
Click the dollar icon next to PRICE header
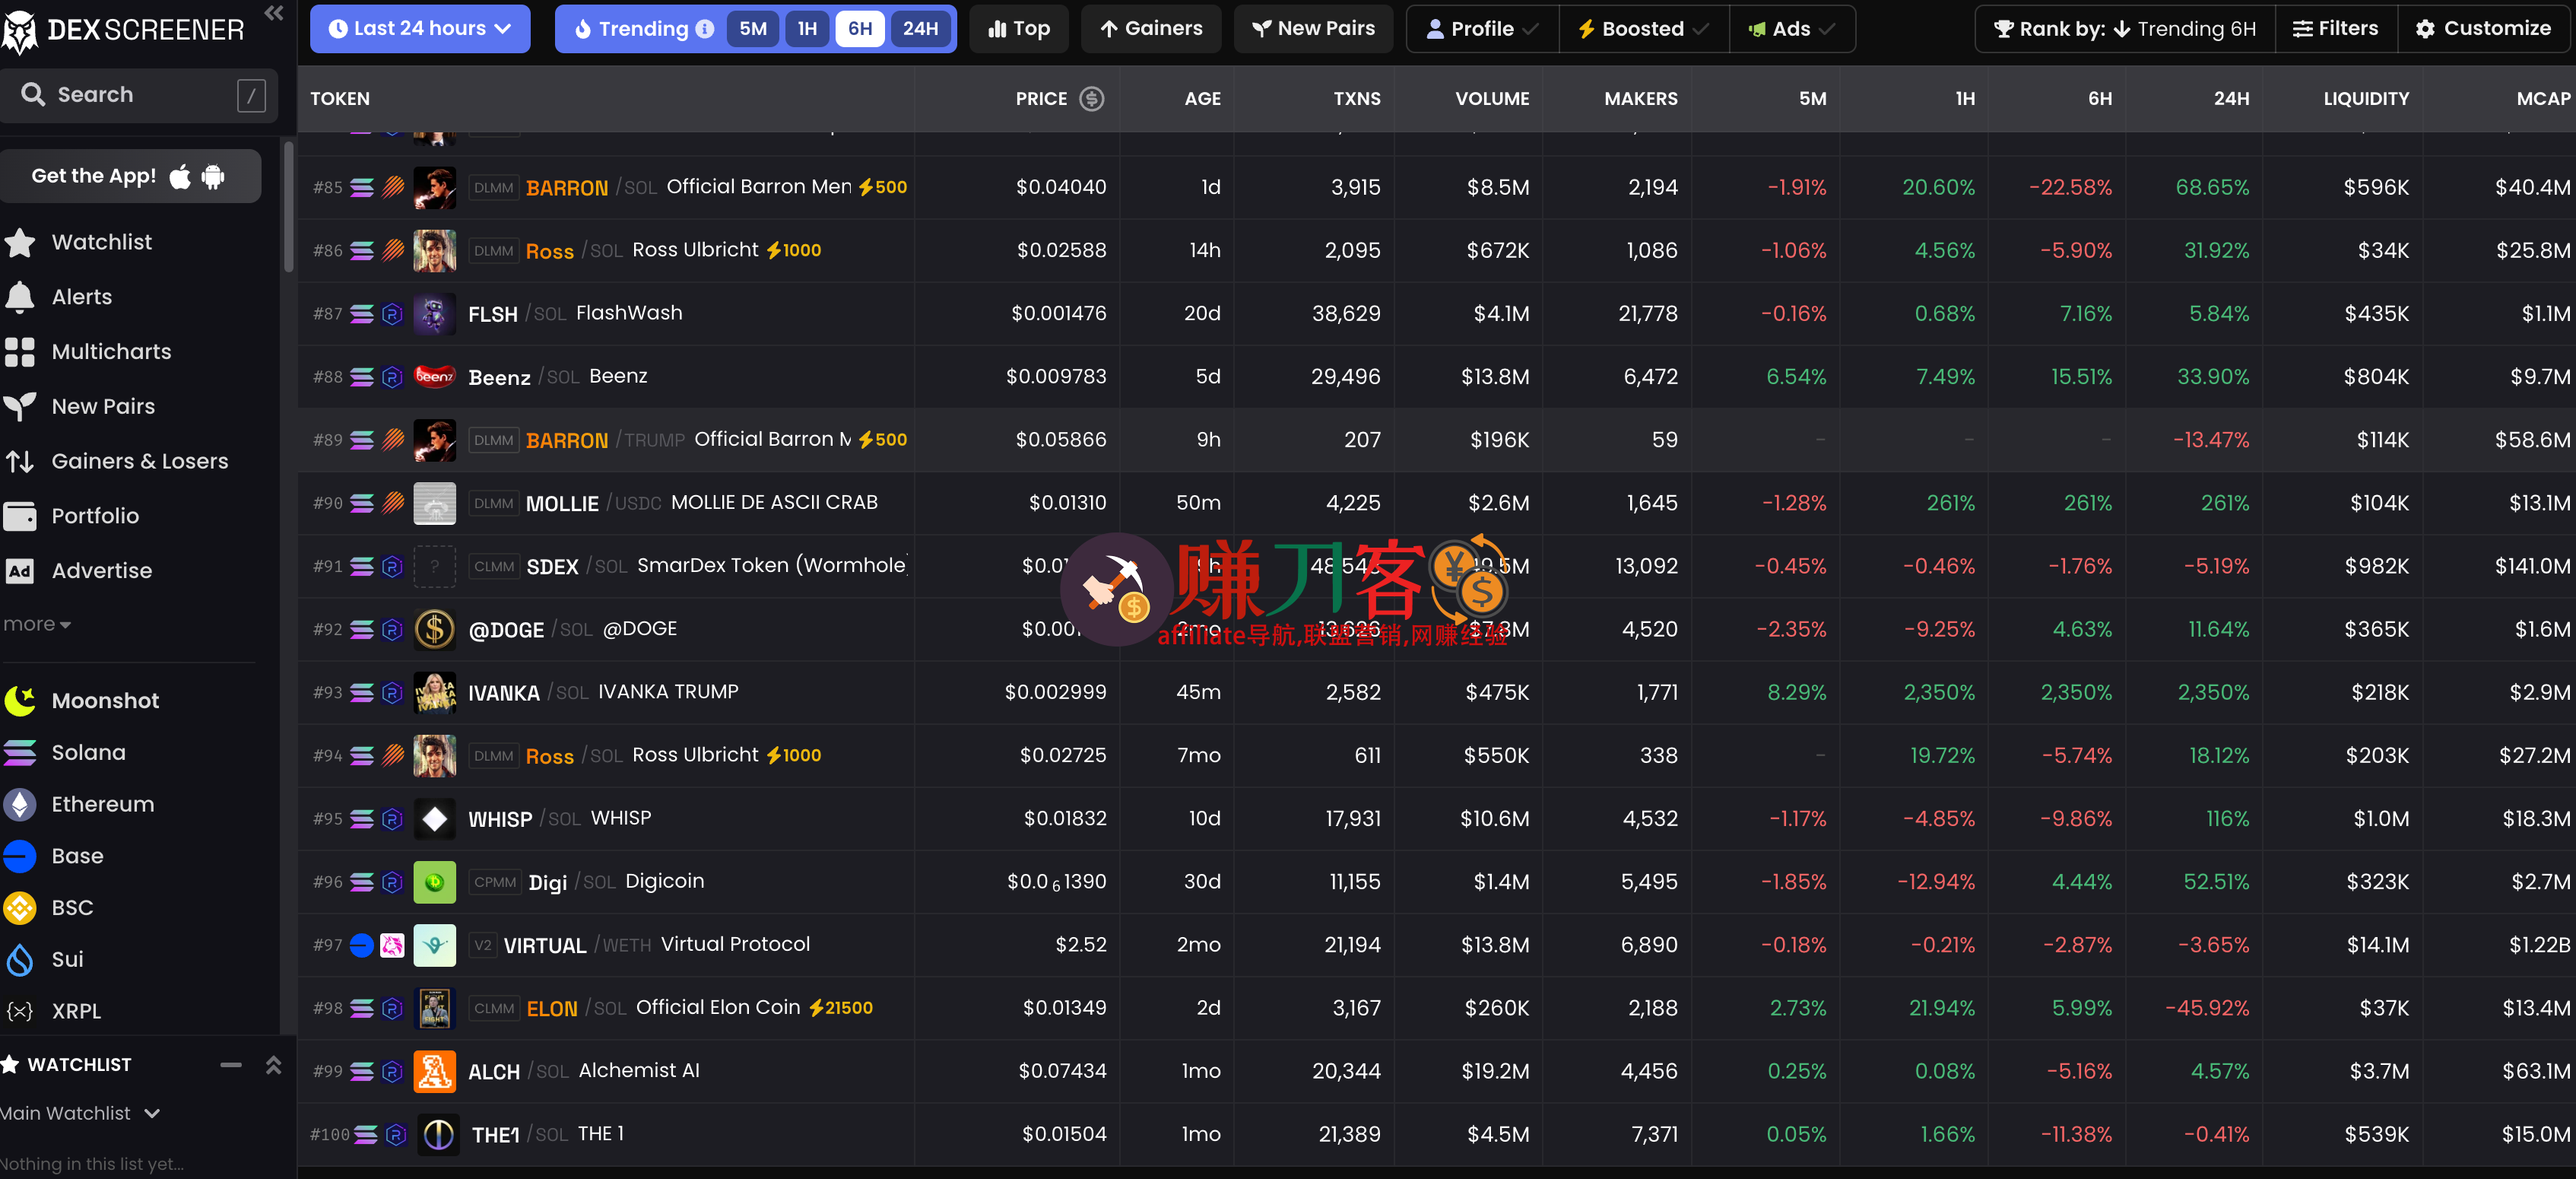[1092, 98]
